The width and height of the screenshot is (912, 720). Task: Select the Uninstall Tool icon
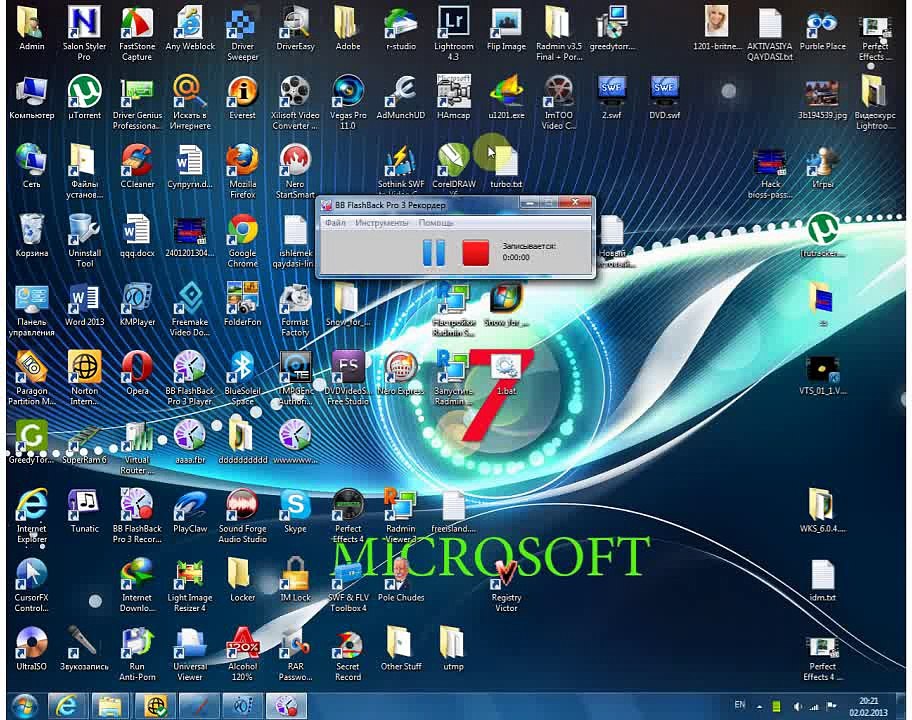[84, 241]
